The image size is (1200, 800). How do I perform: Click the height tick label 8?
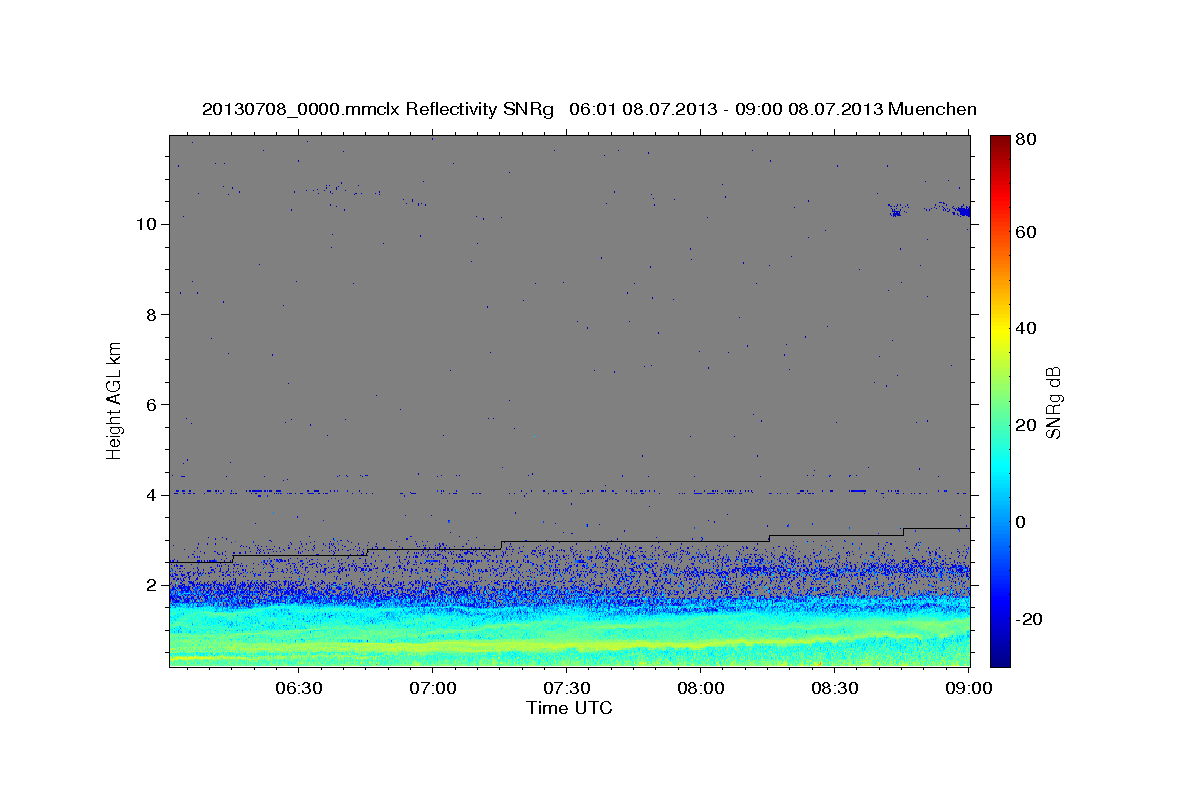pyautogui.click(x=153, y=314)
